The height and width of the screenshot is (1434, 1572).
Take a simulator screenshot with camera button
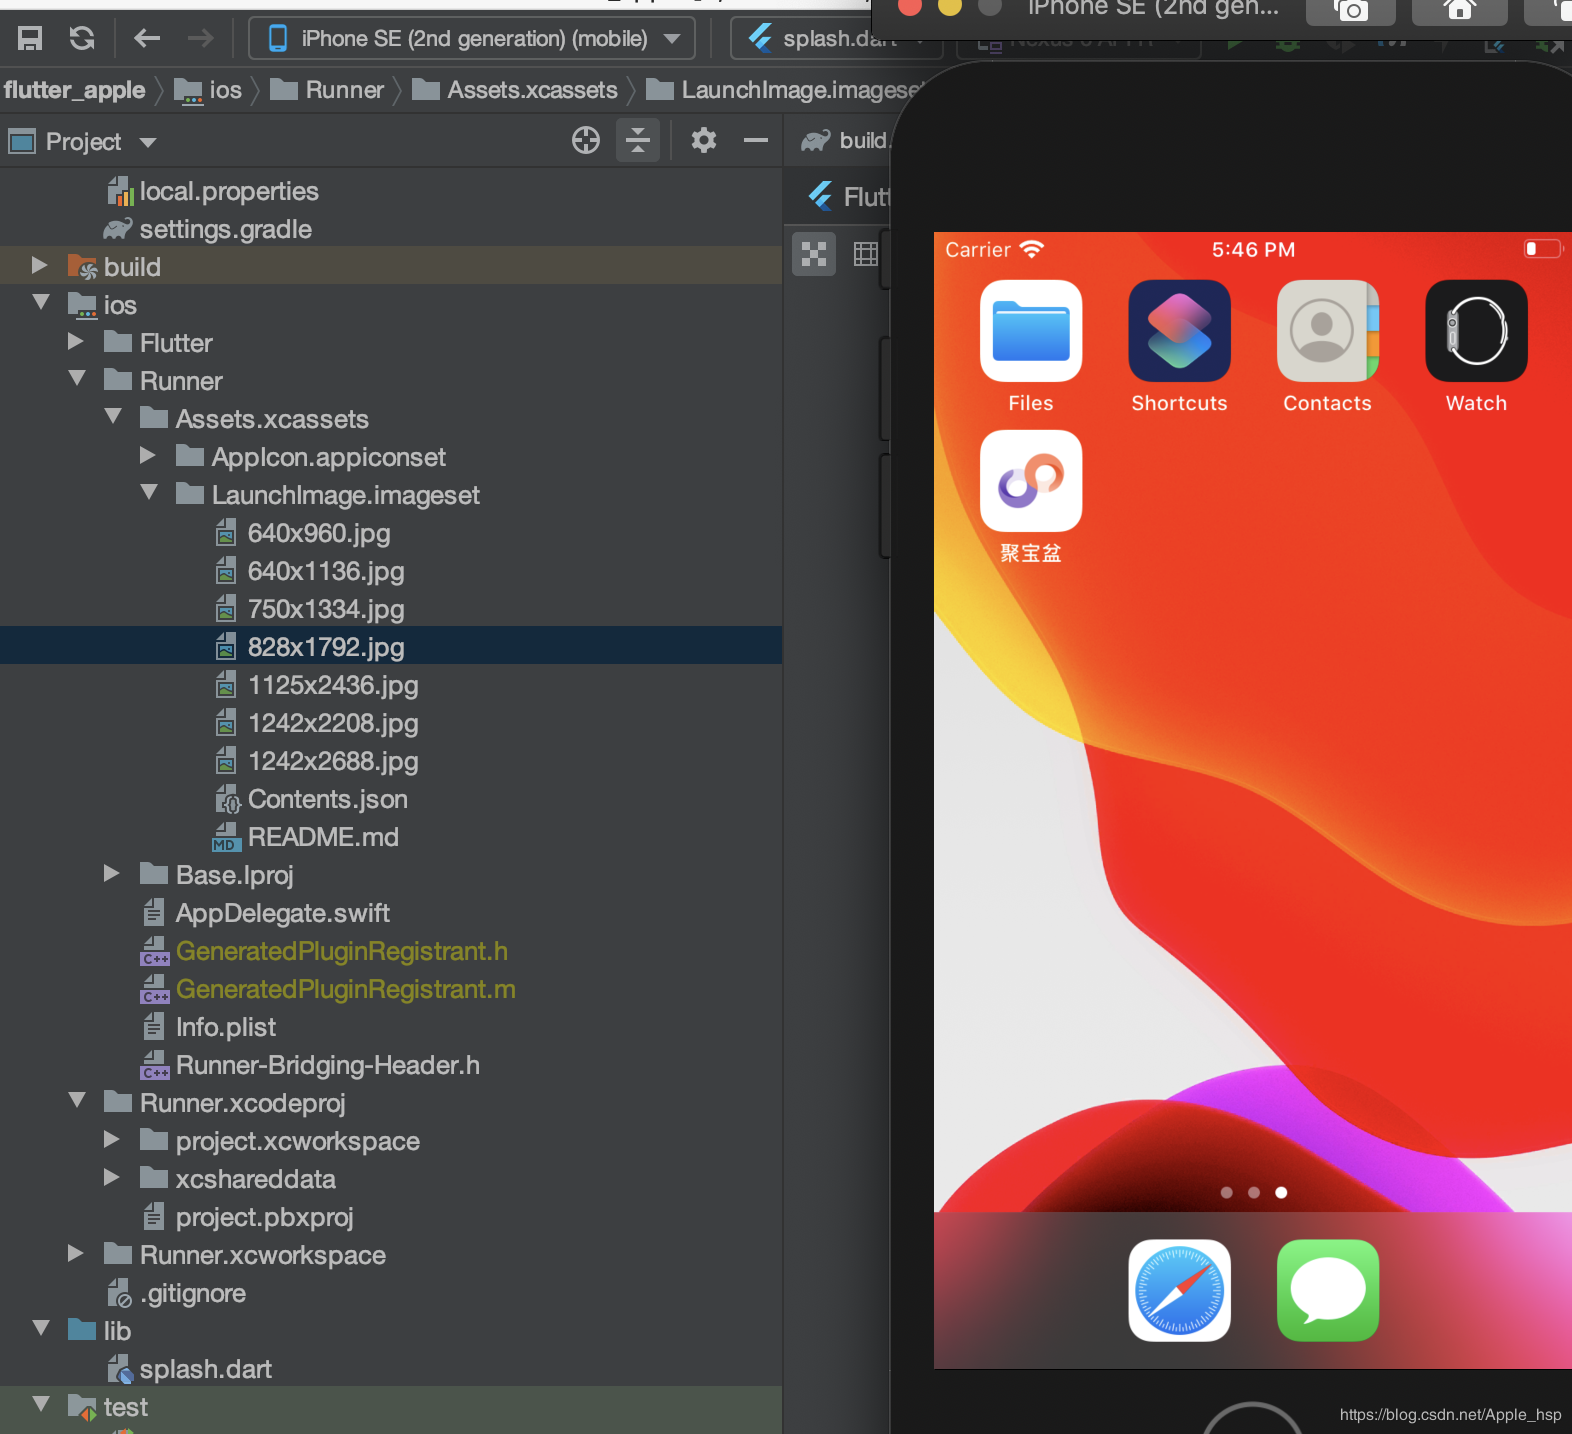[x=1351, y=10]
